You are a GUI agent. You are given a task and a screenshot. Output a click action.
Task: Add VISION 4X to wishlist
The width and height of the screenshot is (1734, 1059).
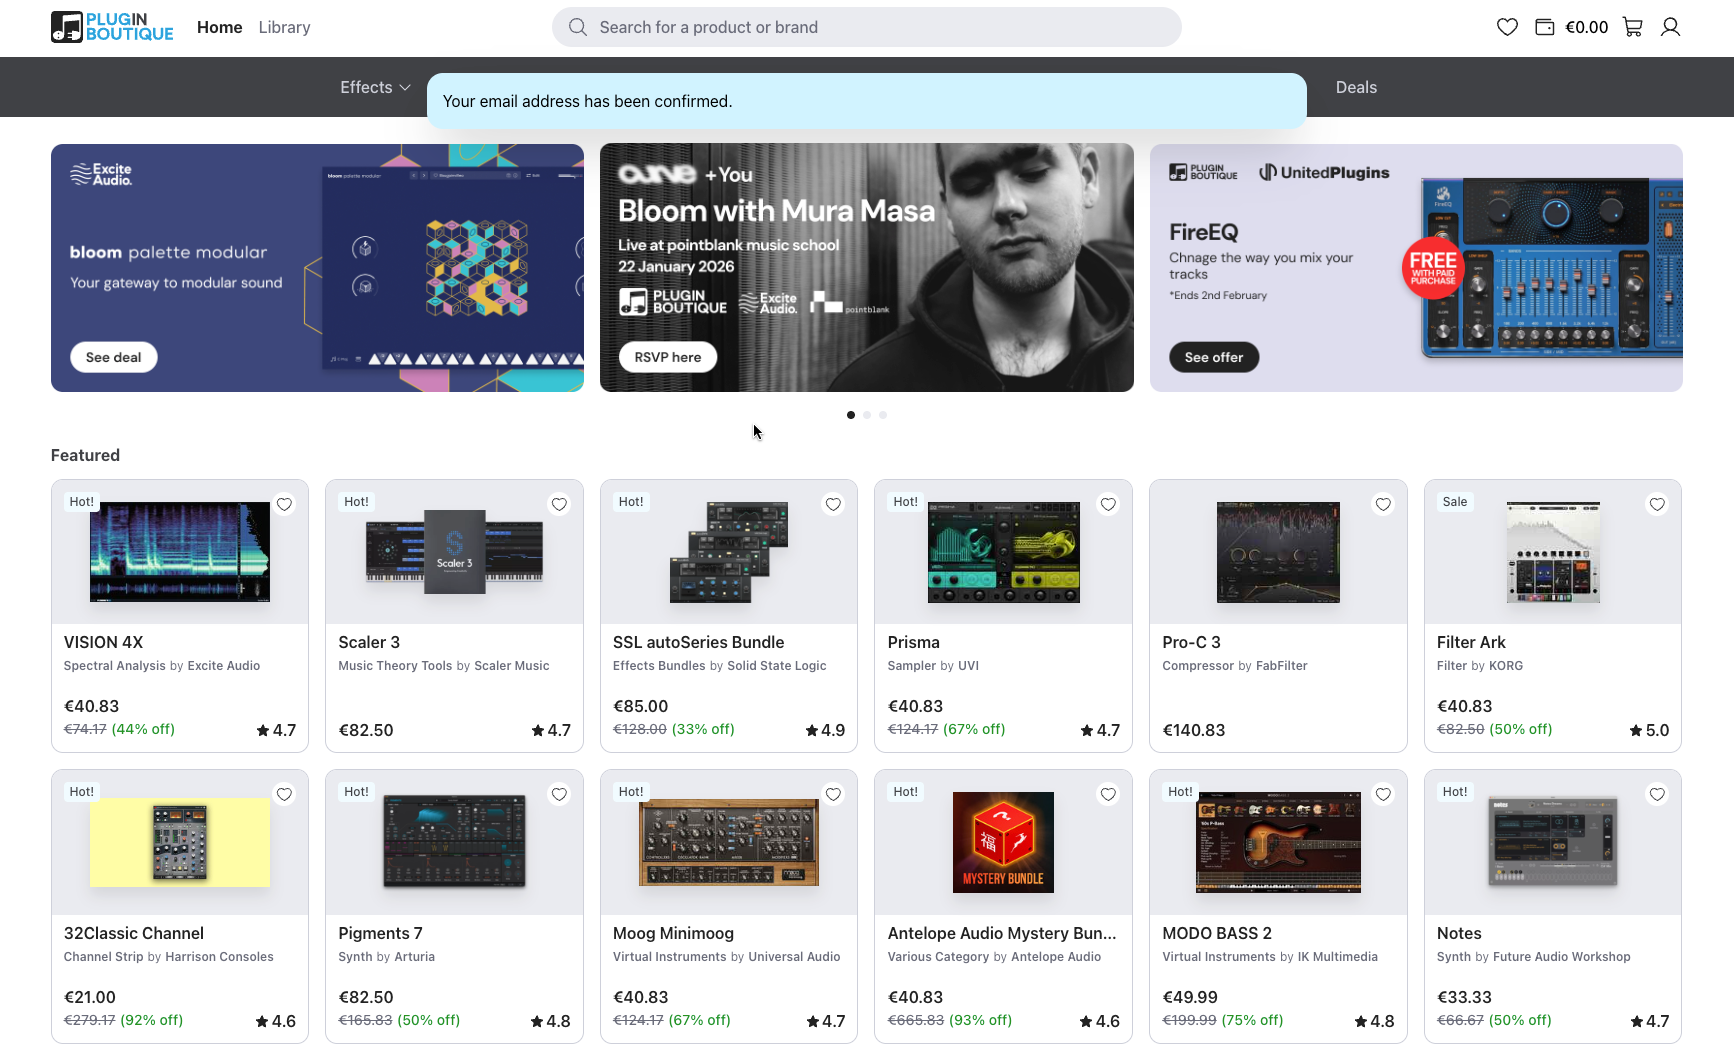click(285, 504)
